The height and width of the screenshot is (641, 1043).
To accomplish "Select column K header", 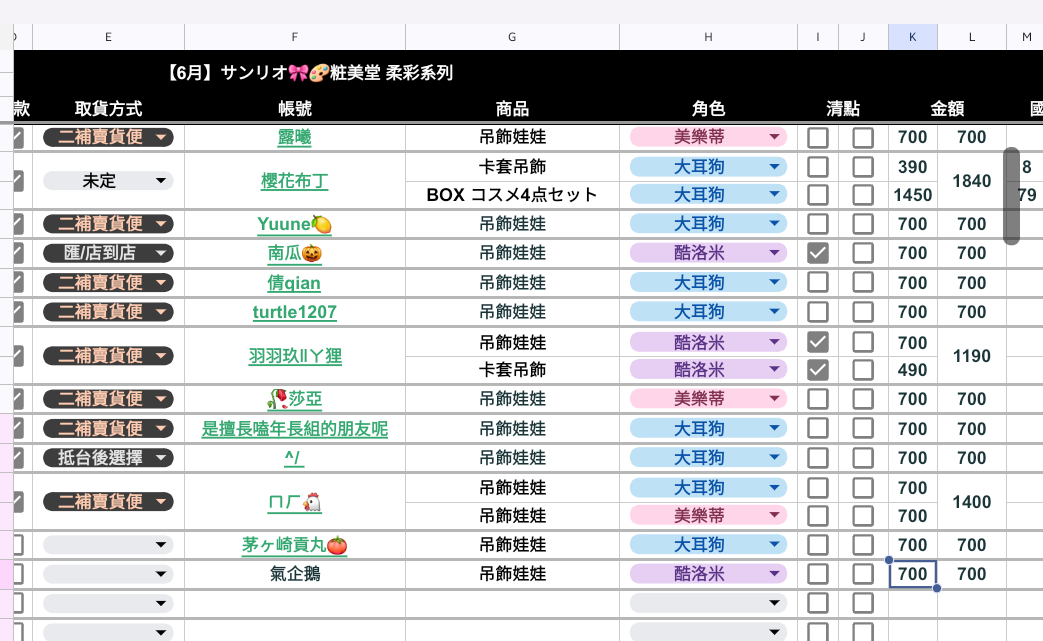I will pyautogui.click(x=913, y=37).
